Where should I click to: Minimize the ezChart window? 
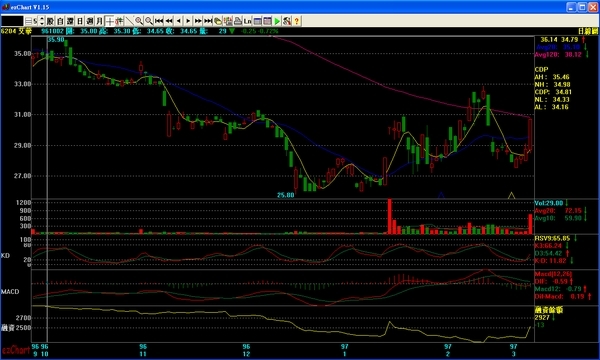[571, 7]
